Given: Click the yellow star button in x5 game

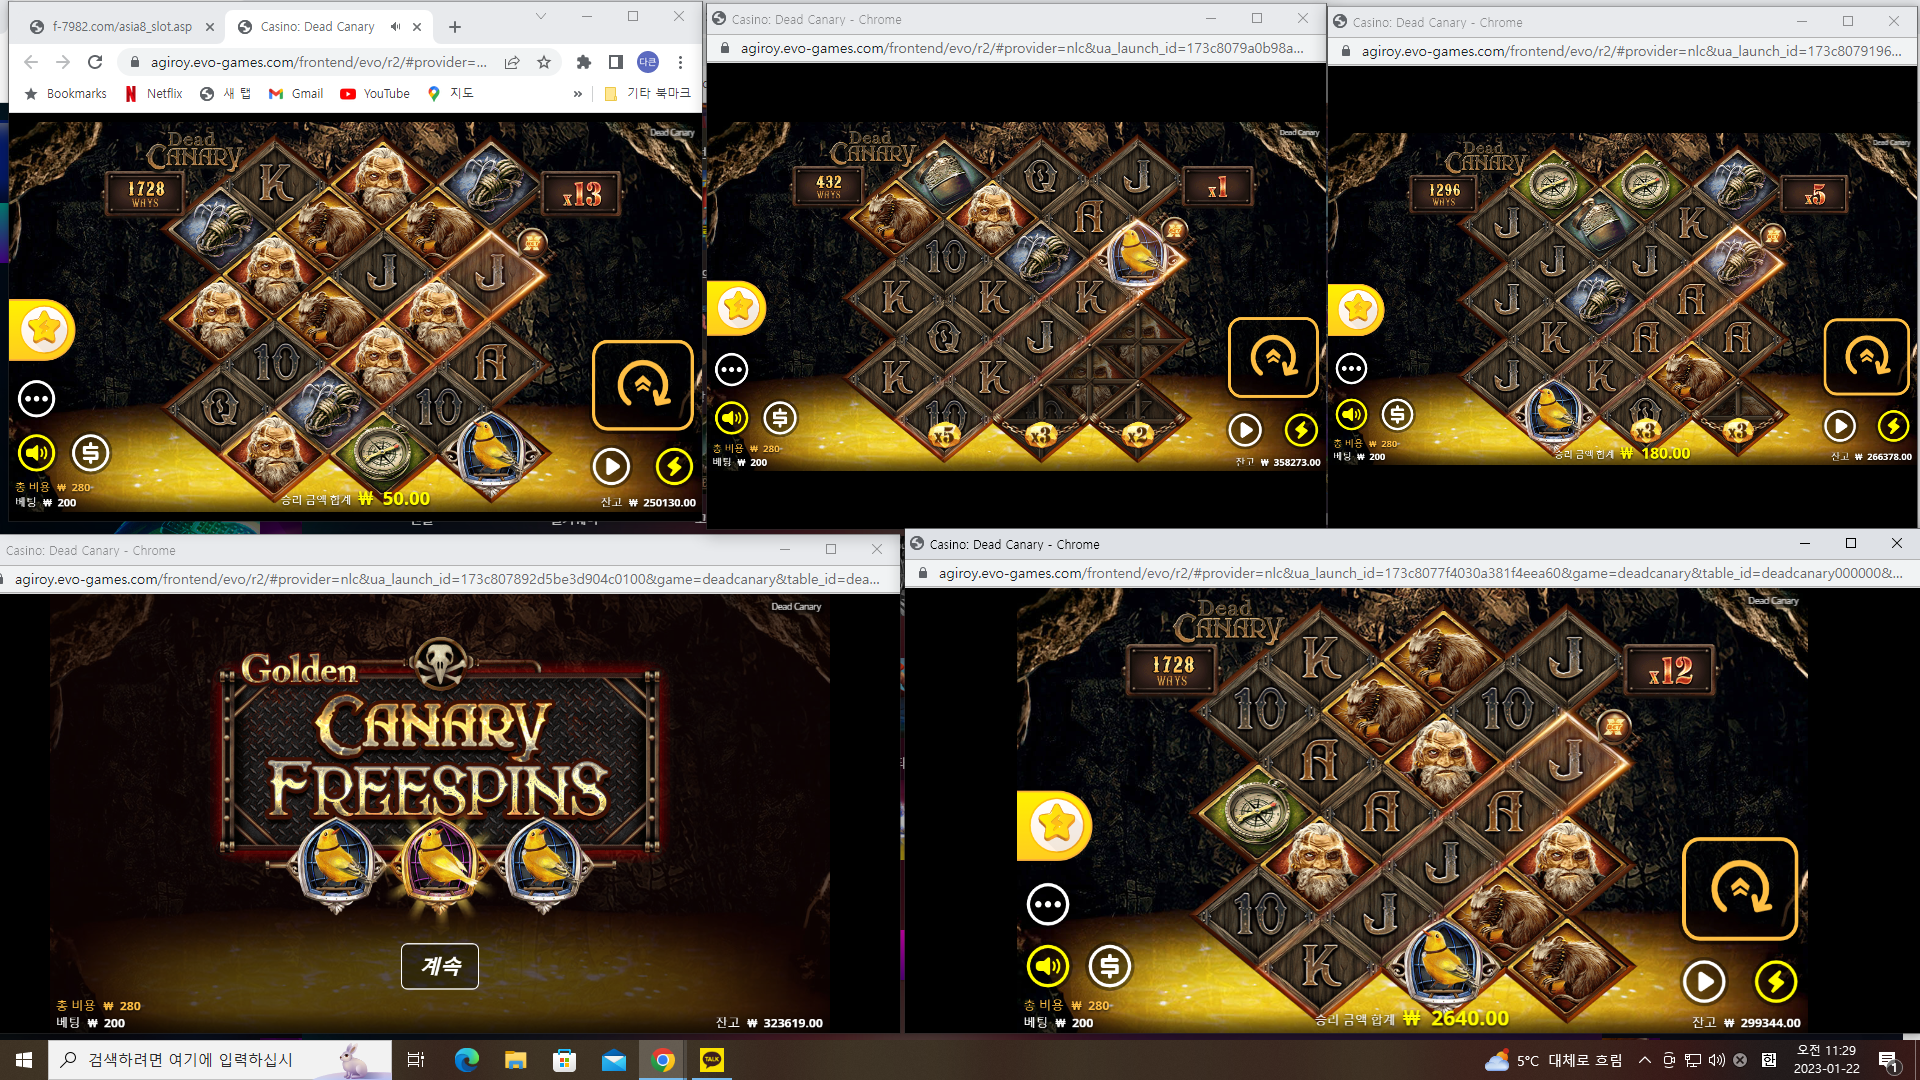Looking at the screenshot, I should pos(1358,309).
